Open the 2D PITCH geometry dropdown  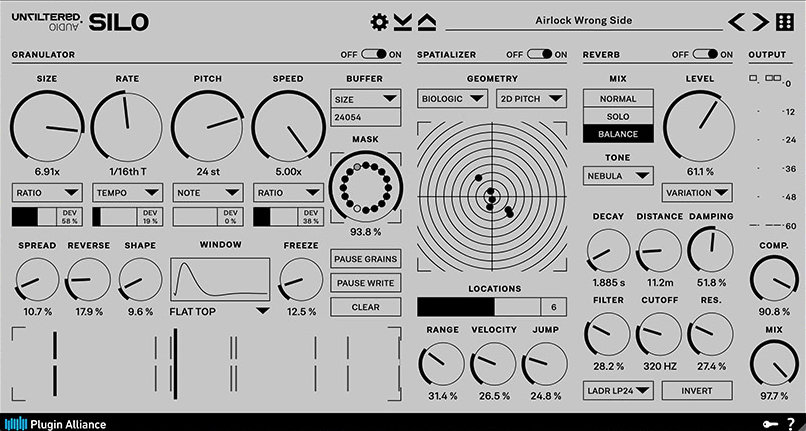coord(532,99)
